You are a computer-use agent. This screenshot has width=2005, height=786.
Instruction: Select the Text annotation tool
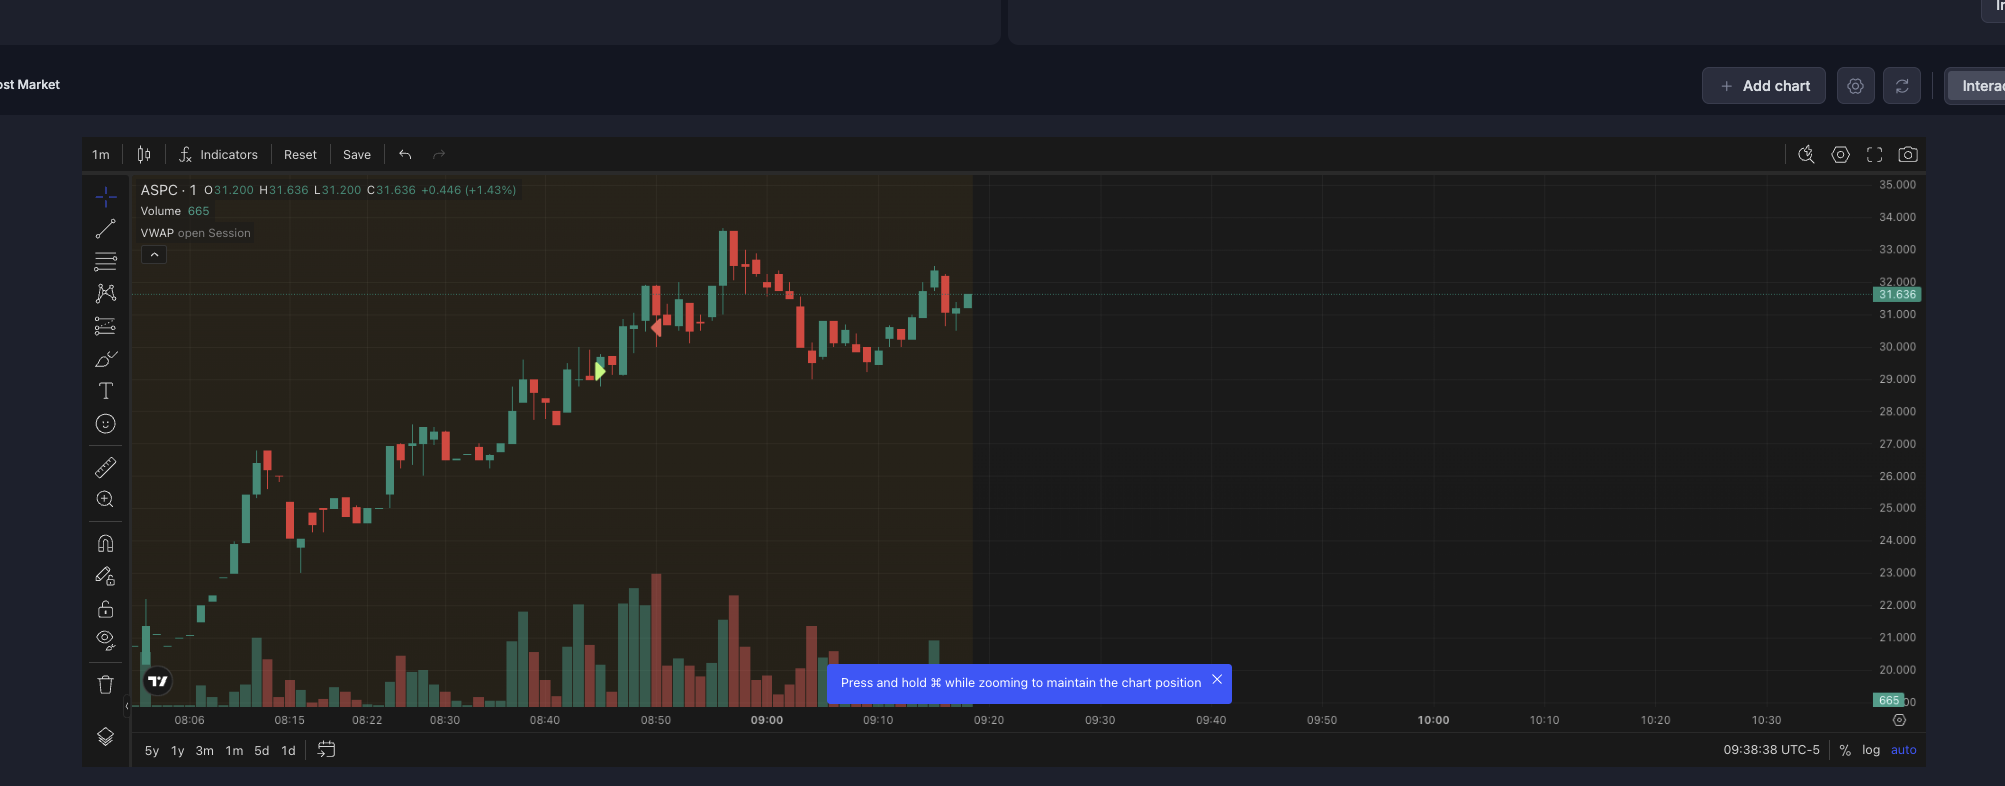105,391
